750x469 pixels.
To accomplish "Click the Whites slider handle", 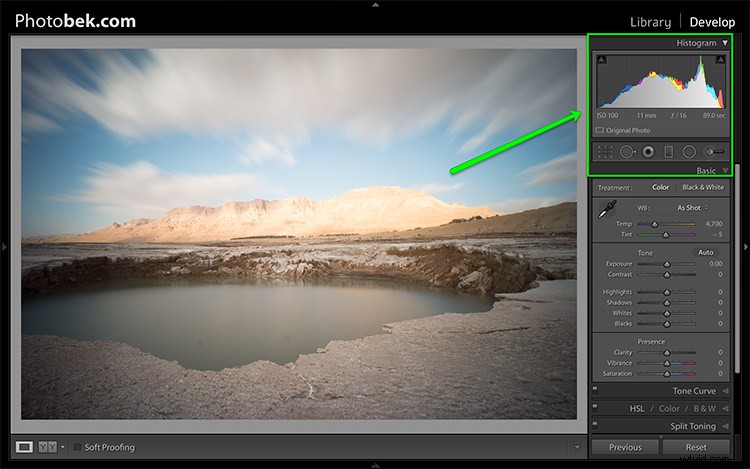I will point(667,313).
